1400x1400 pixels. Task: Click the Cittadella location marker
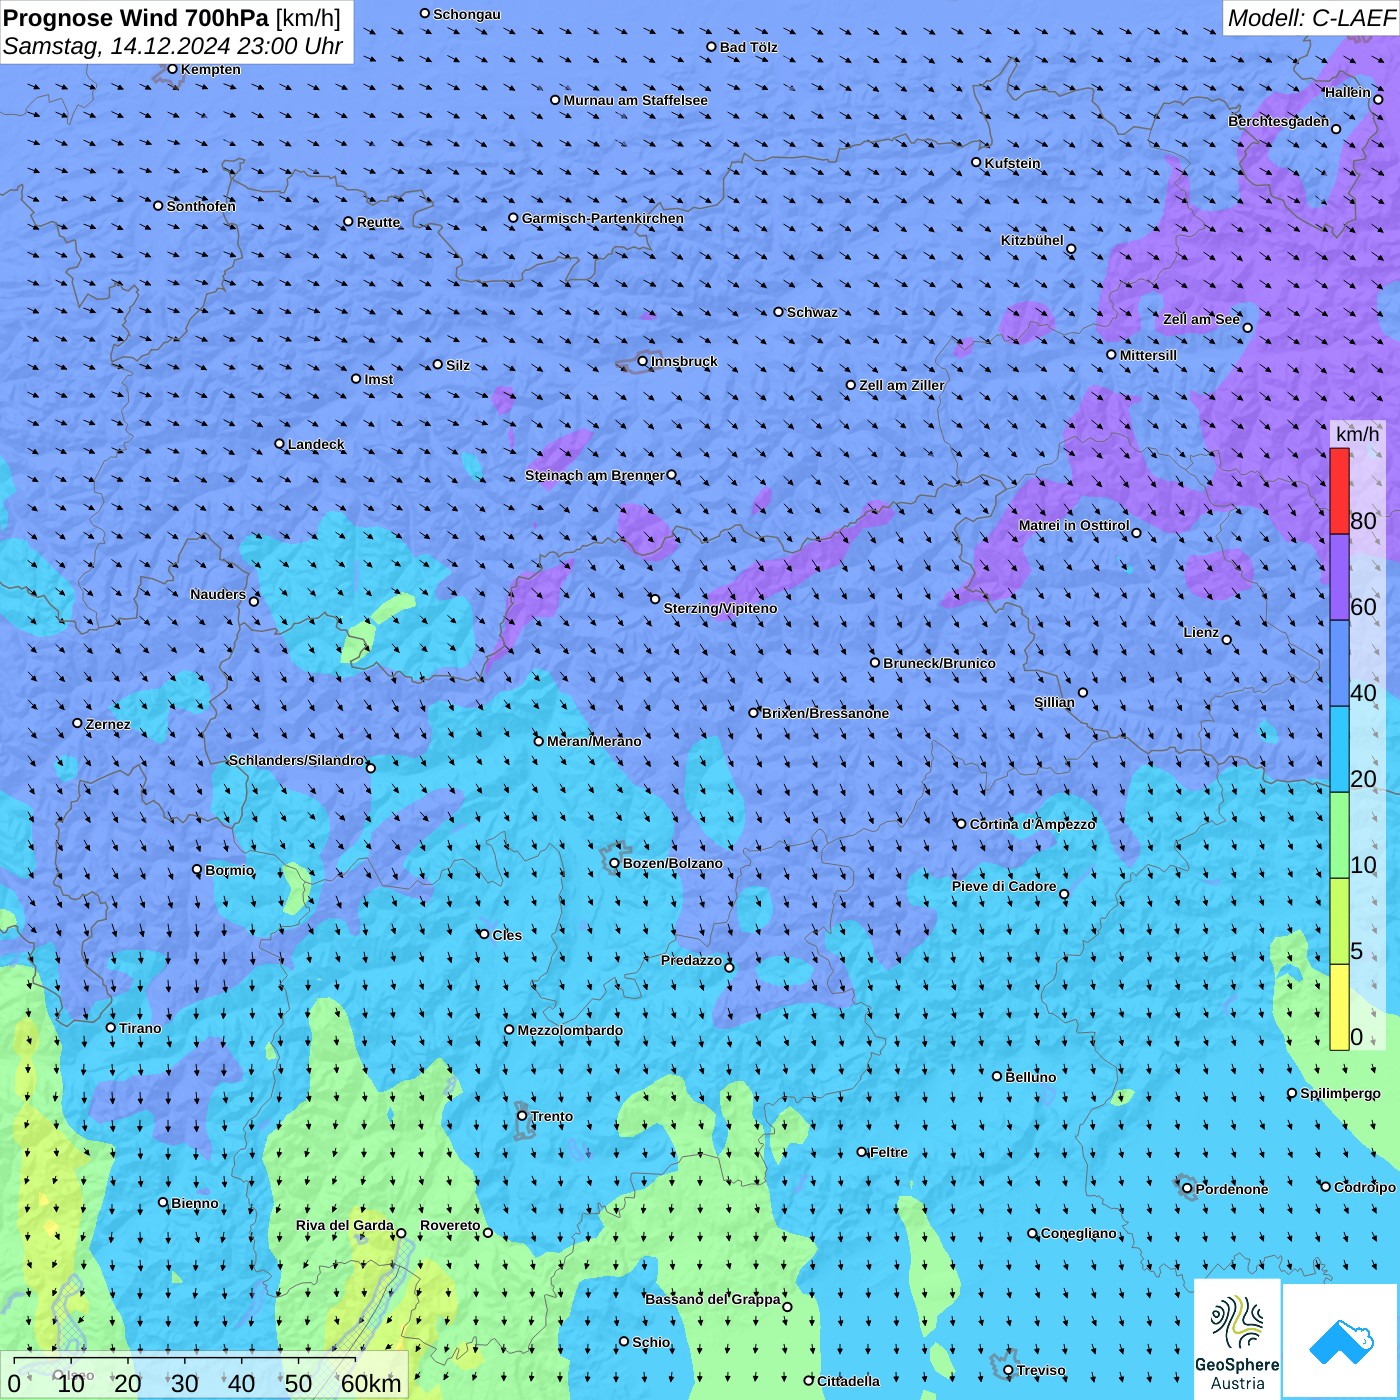coord(809,1380)
